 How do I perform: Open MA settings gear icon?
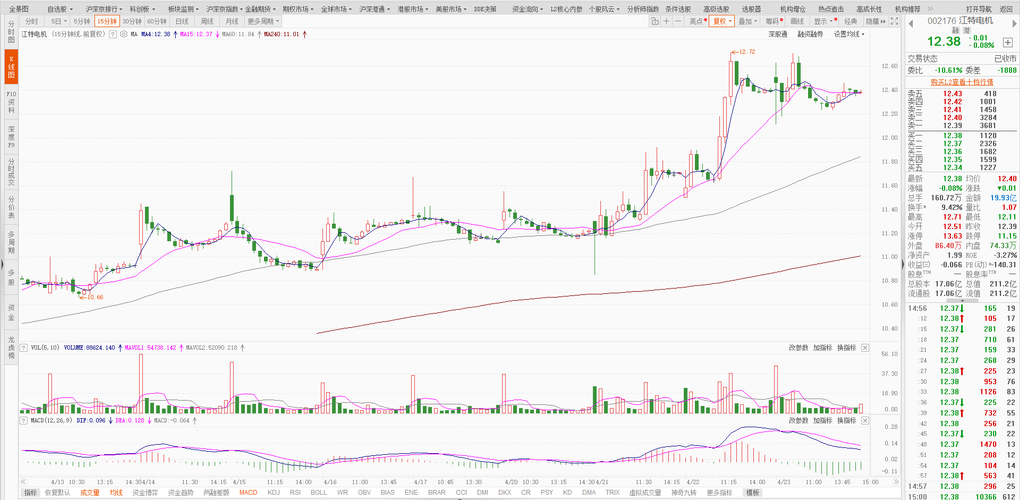tap(122, 34)
